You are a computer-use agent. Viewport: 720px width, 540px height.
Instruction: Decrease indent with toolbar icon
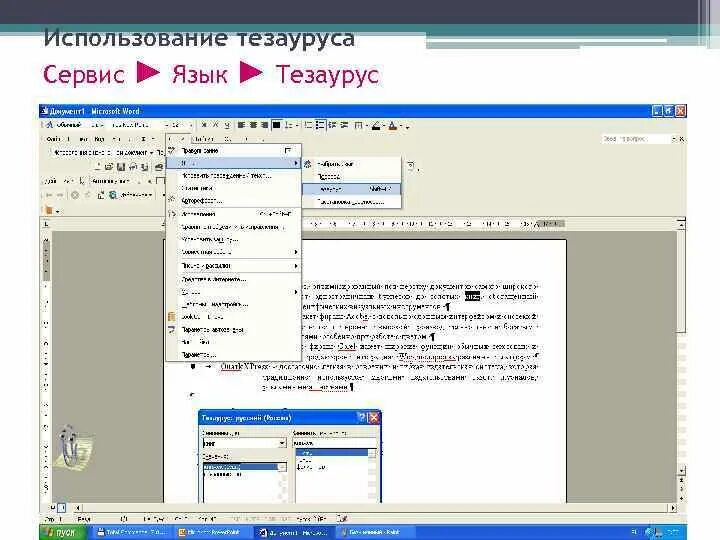[x=332, y=125]
